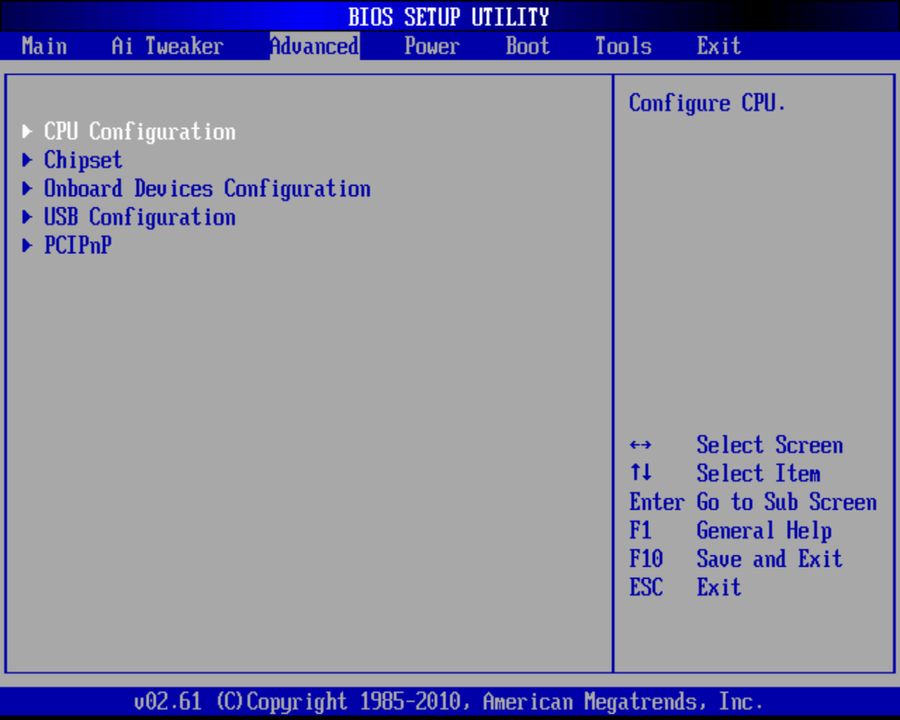Screen dimensions: 900x720
Task: Select the Advanced tab
Action: (314, 46)
